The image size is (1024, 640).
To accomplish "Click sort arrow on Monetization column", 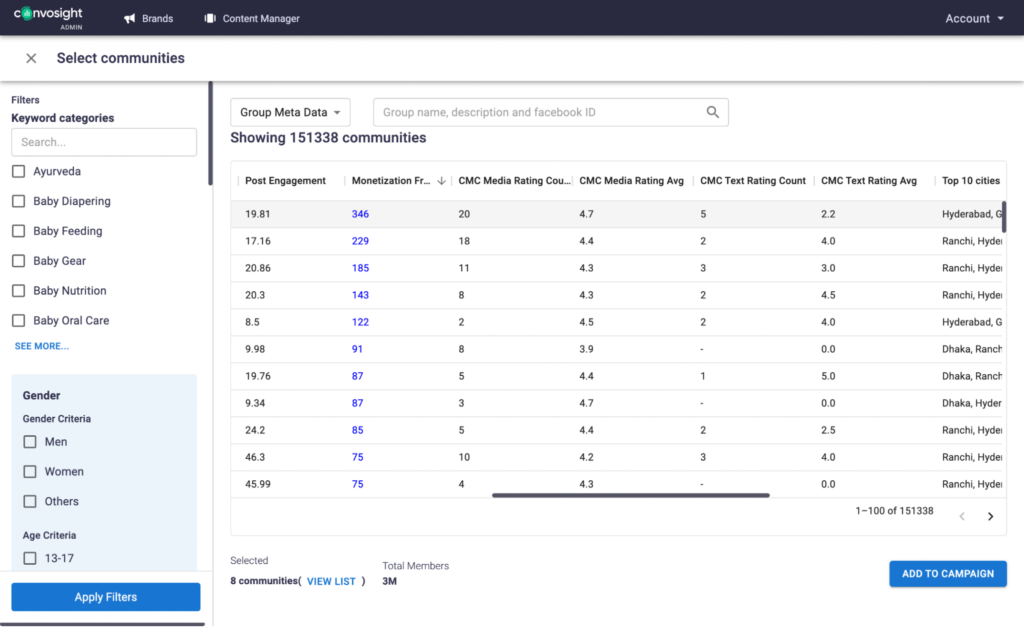I will click(x=442, y=181).
